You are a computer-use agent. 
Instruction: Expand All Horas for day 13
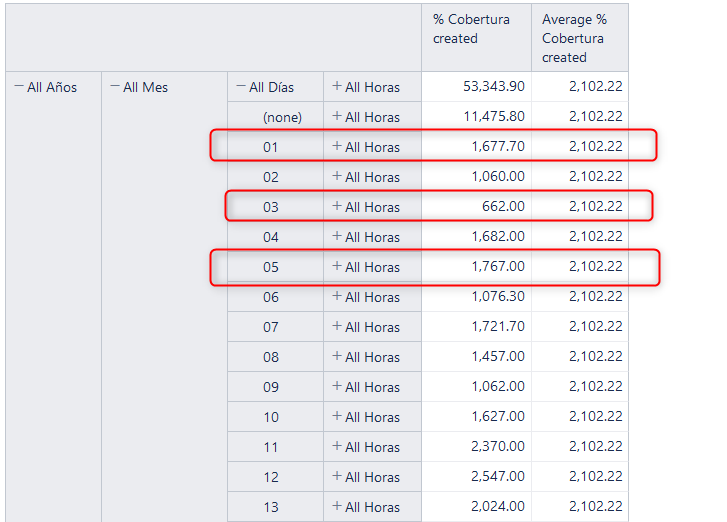(x=337, y=506)
